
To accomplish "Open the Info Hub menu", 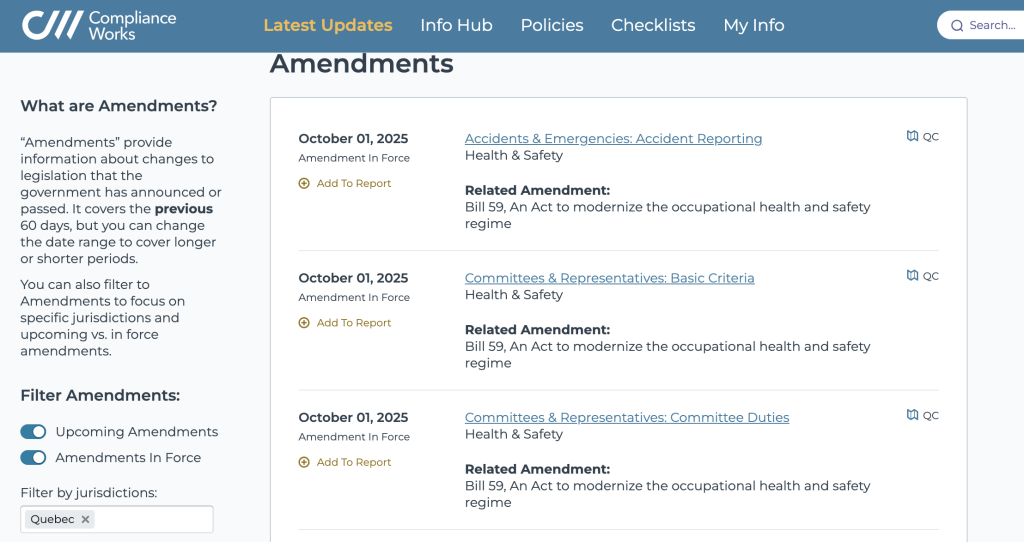I will [x=456, y=25].
